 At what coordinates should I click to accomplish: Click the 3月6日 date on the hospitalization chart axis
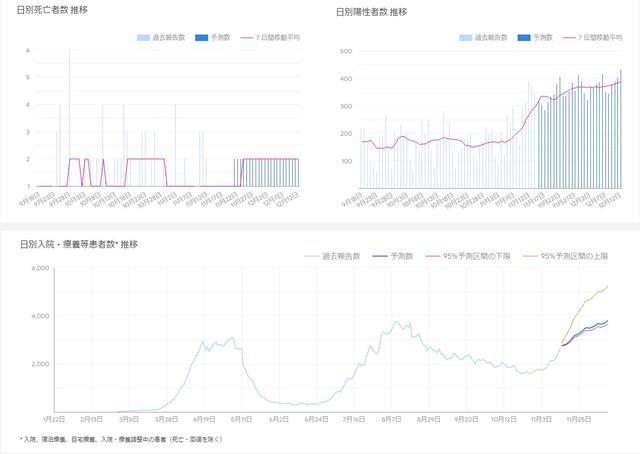(129, 419)
